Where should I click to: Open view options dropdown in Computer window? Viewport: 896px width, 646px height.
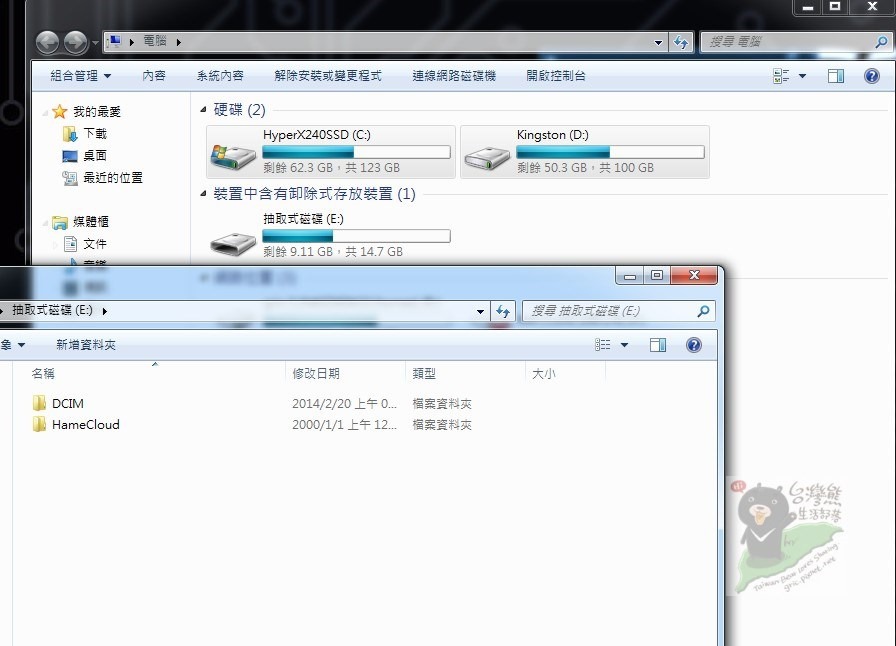[x=802, y=76]
